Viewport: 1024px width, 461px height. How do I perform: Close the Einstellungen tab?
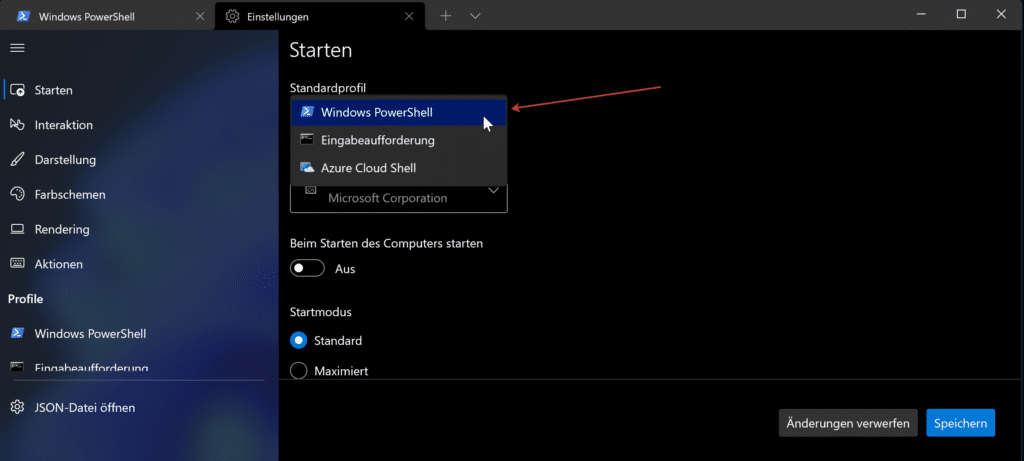pyautogui.click(x=408, y=17)
